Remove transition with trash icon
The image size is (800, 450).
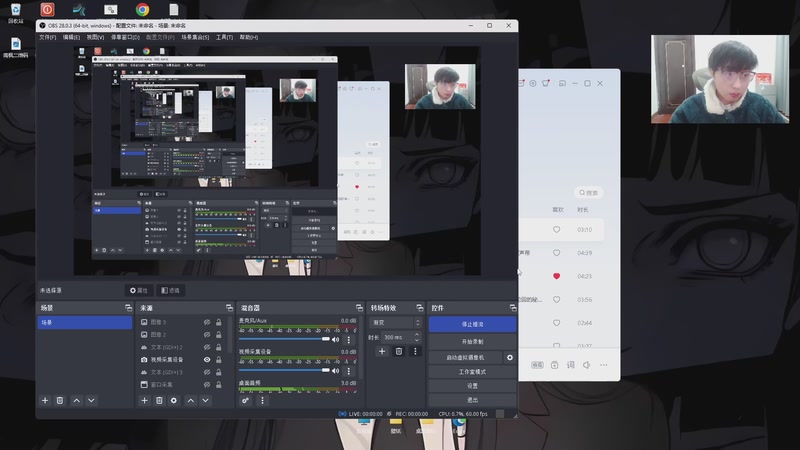(x=399, y=351)
